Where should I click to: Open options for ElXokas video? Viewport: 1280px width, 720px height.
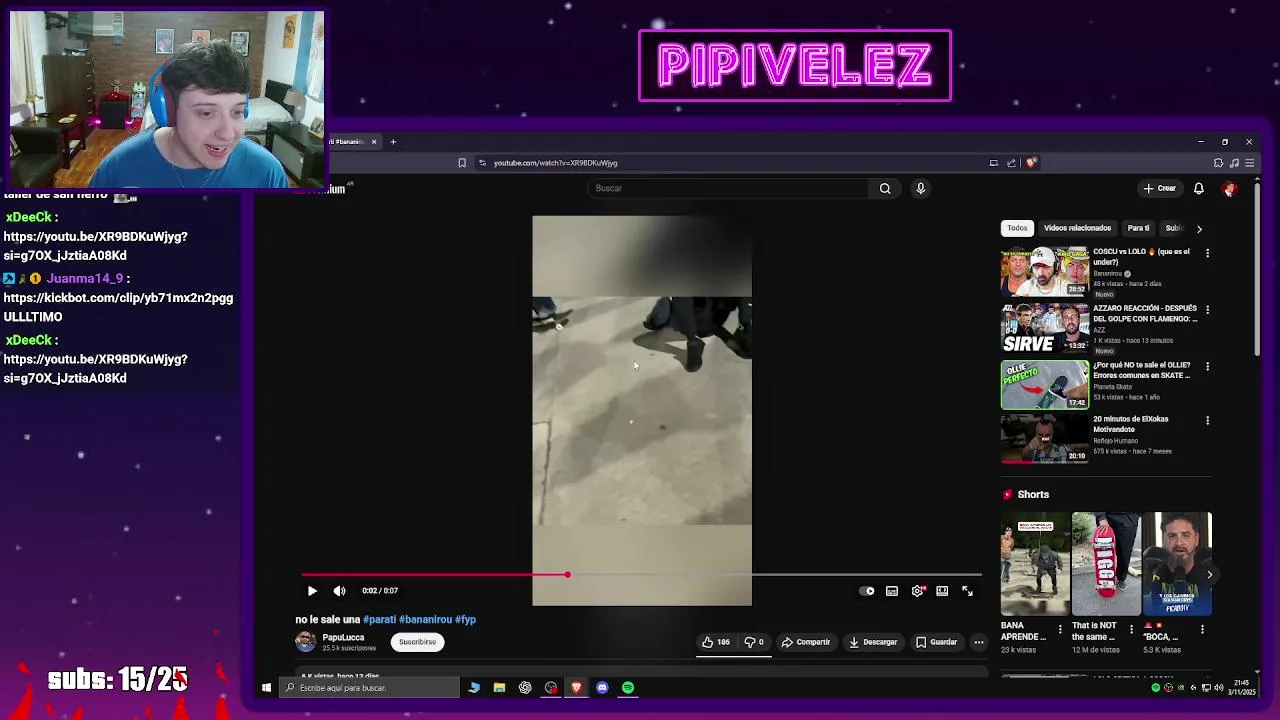(1207, 420)
